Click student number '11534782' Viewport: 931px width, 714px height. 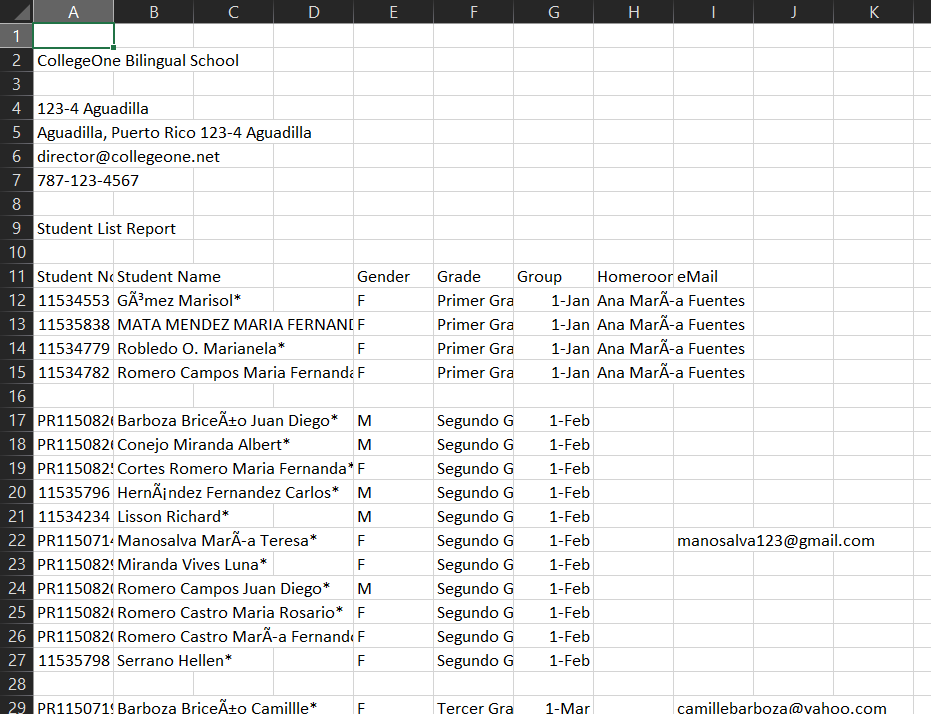pyautogui.click(x=74, y=373)
